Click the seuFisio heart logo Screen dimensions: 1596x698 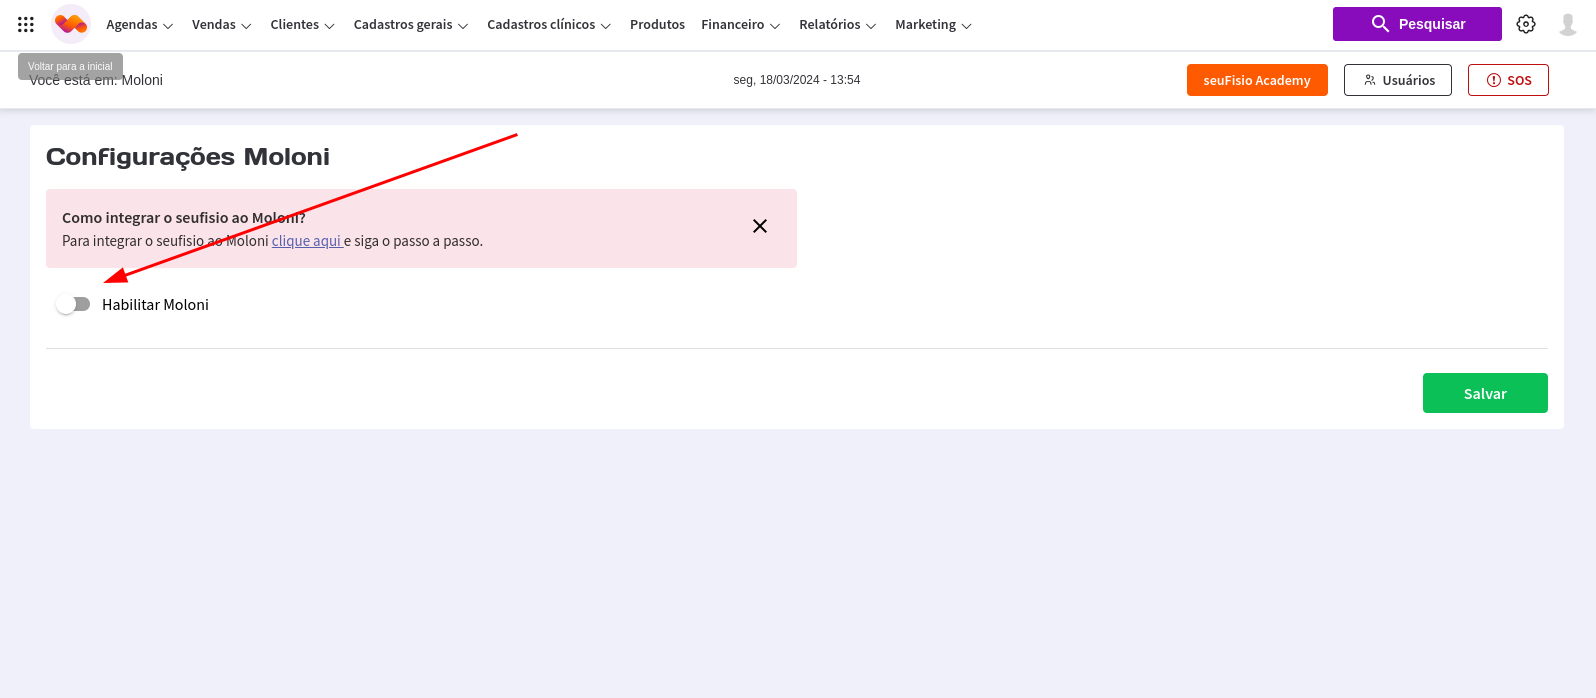71,24
